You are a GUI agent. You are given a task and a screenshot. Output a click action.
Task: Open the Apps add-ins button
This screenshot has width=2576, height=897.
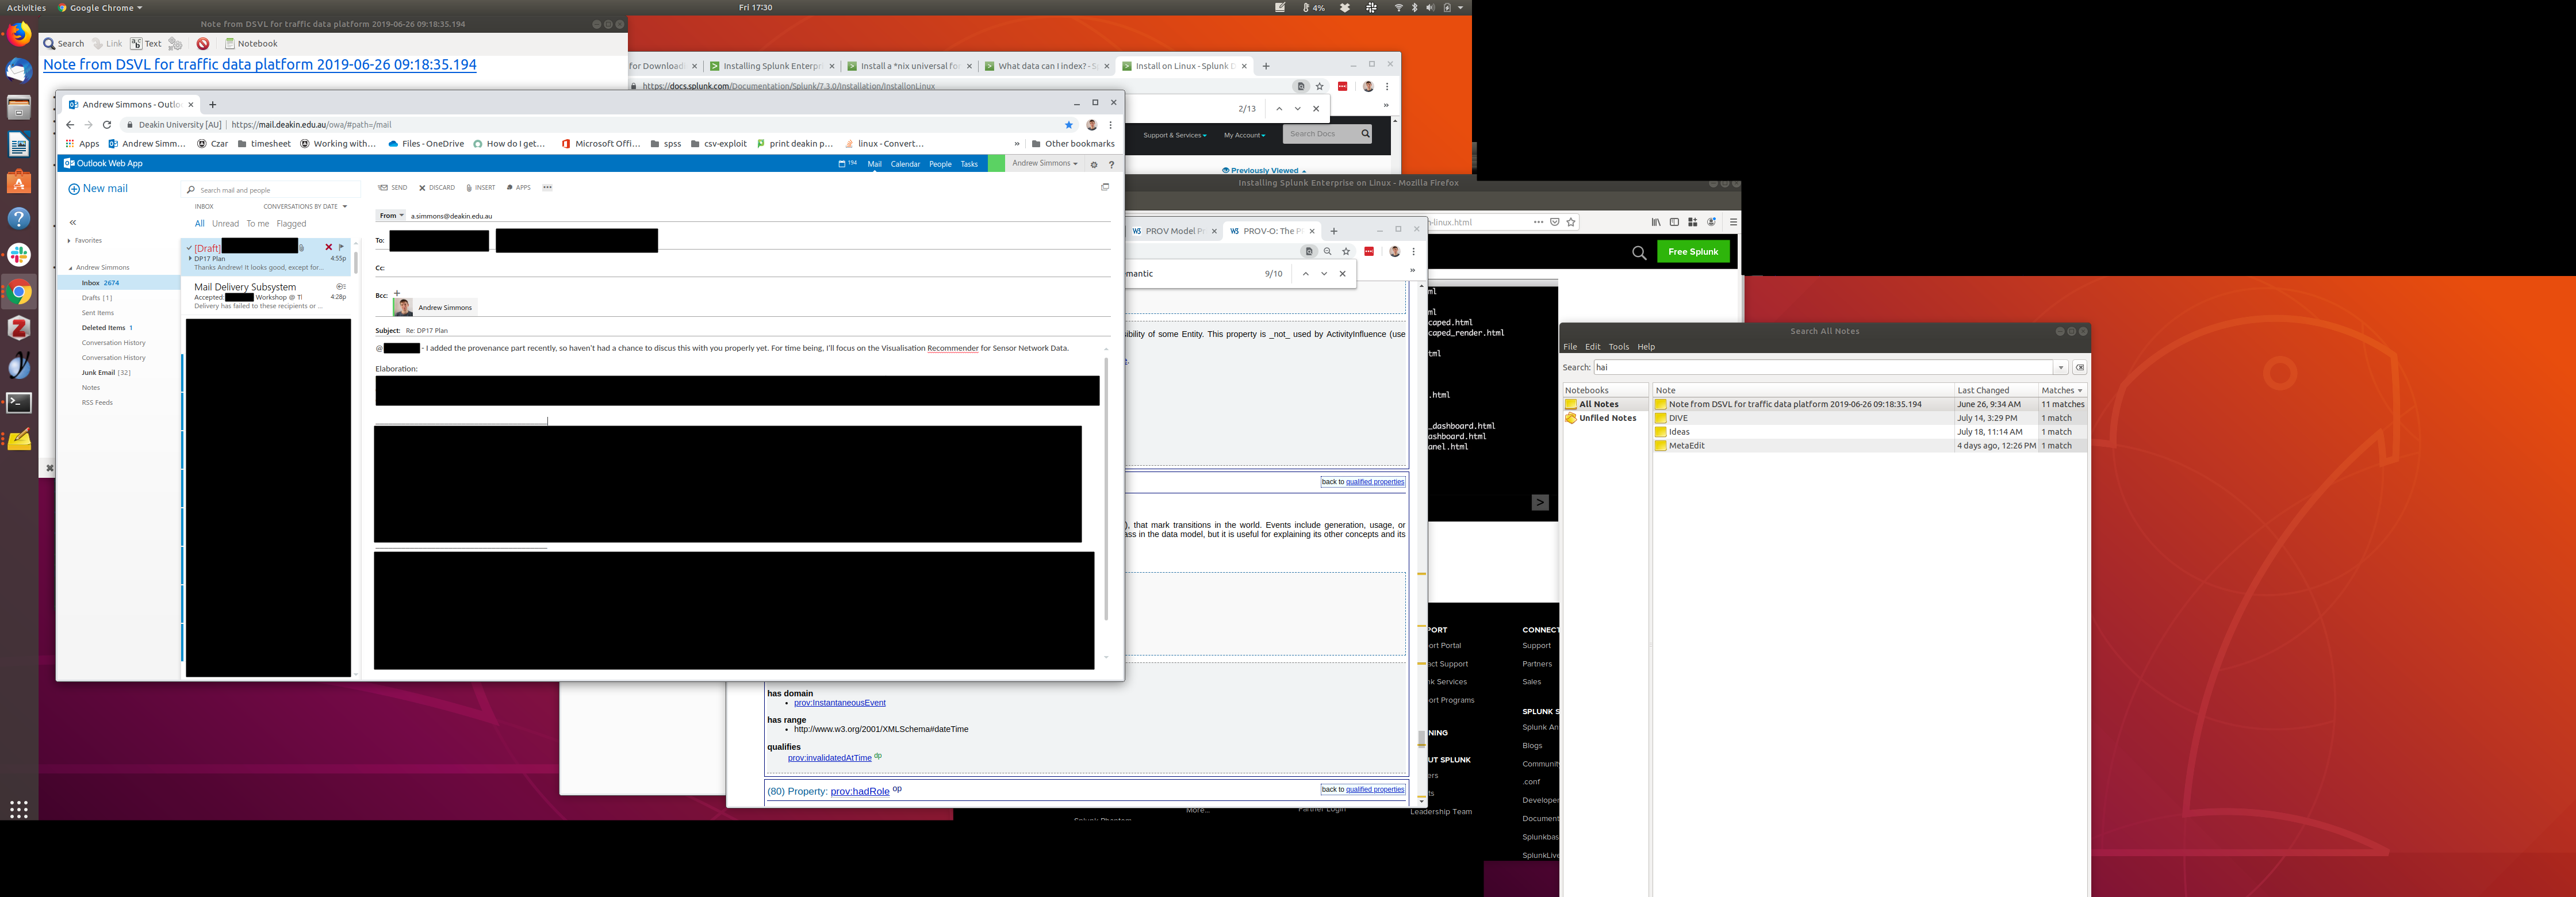tap(519, 188)
